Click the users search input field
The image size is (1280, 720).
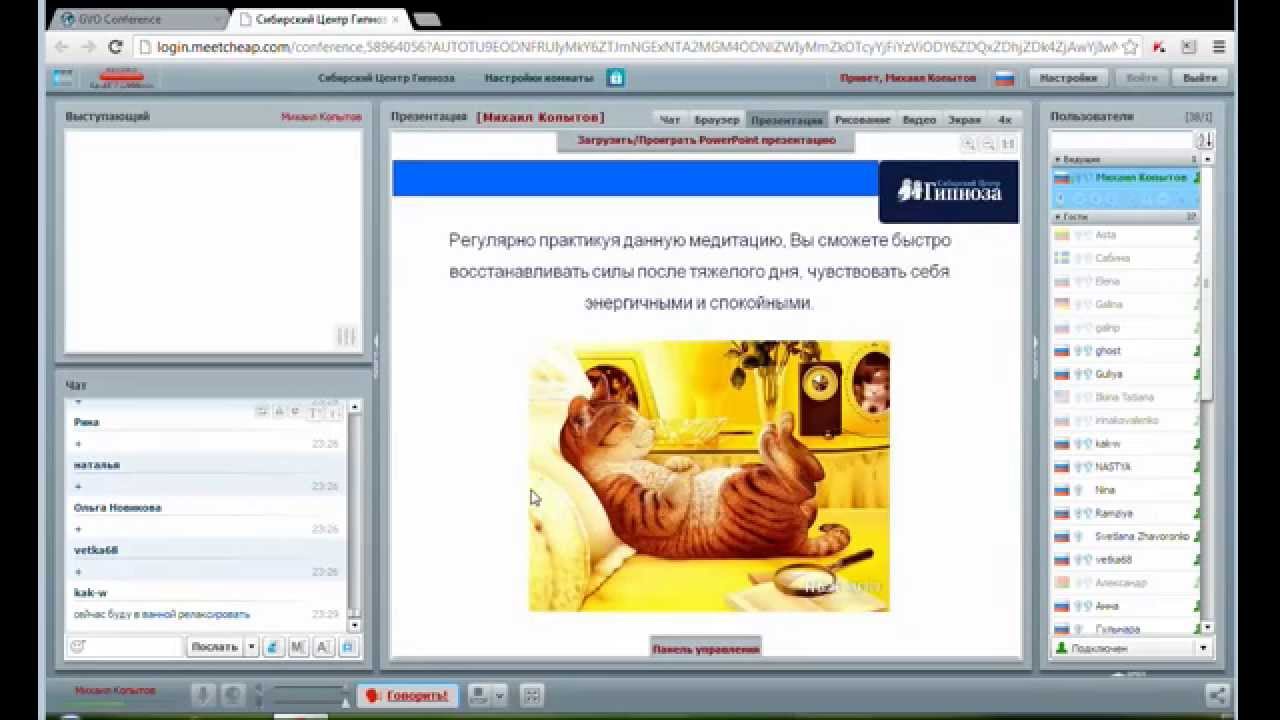tap(1122, 141)
